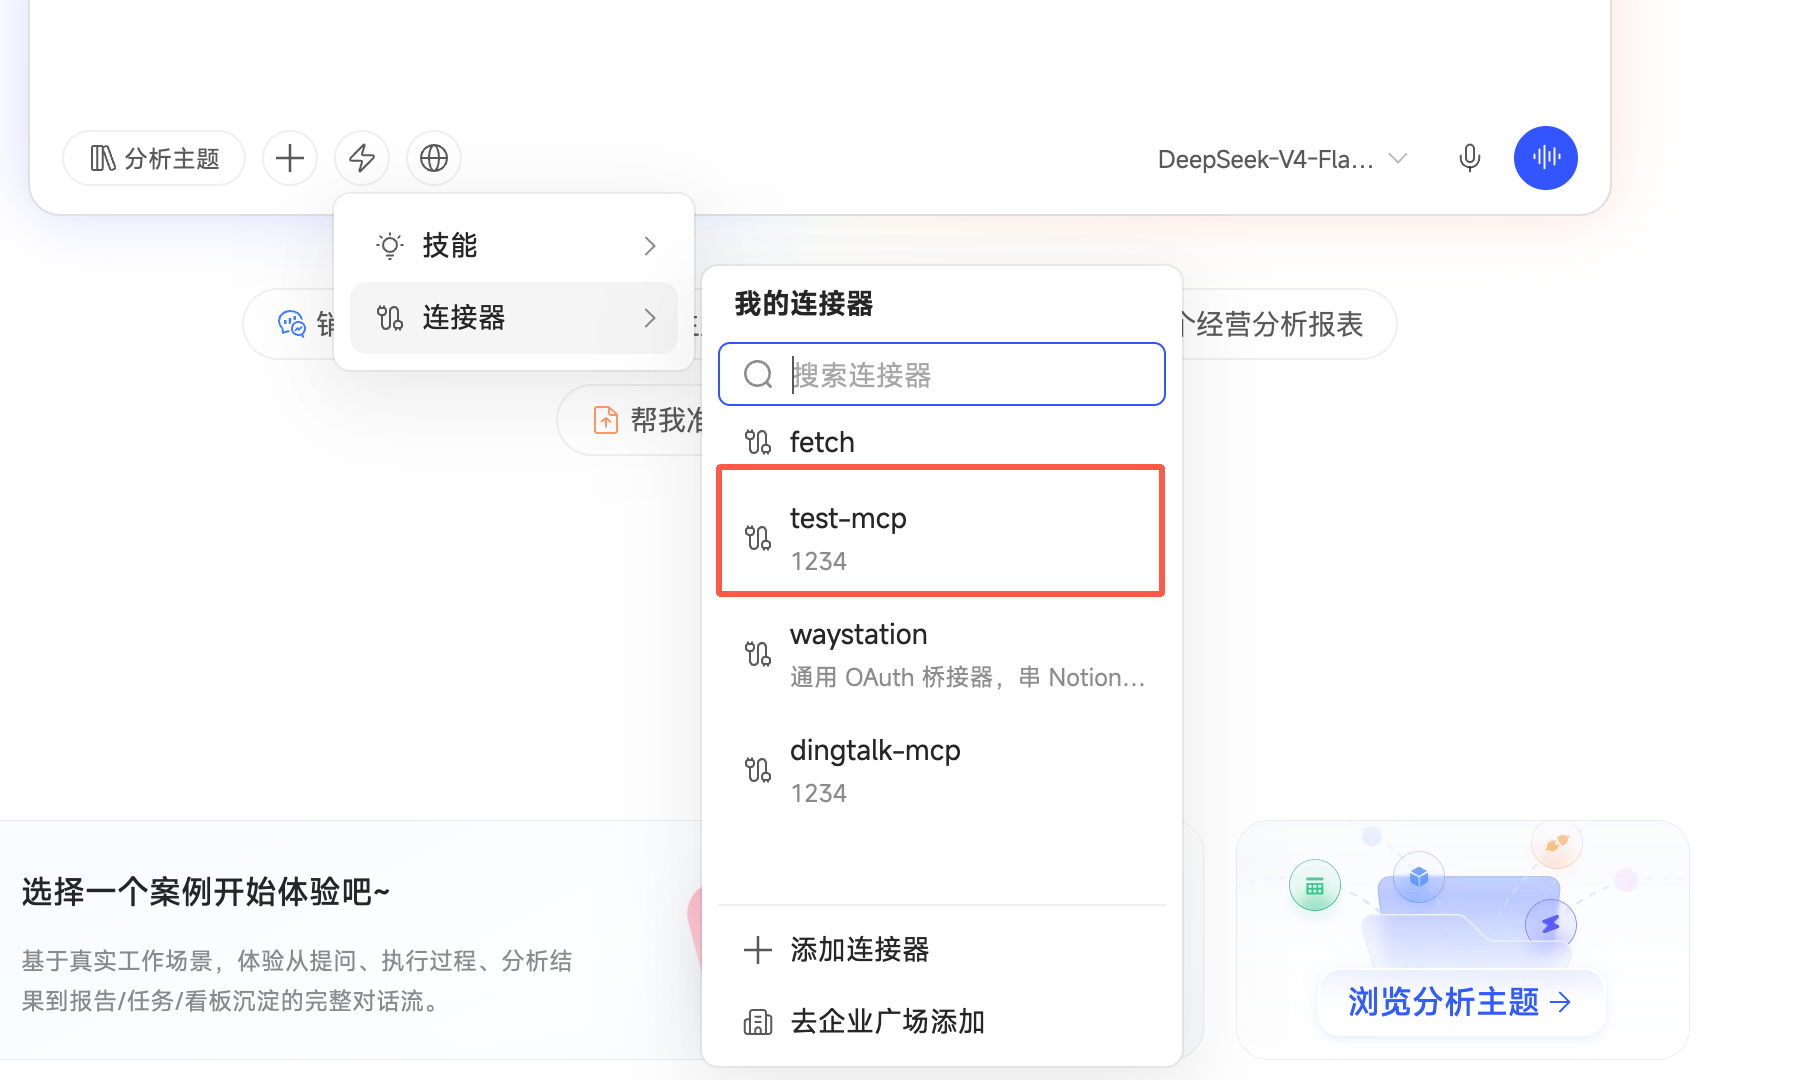Click the connector icon beside dingtalk-mcp
The width and height of the screenshot is (1800, 1080).
(758, 770)
